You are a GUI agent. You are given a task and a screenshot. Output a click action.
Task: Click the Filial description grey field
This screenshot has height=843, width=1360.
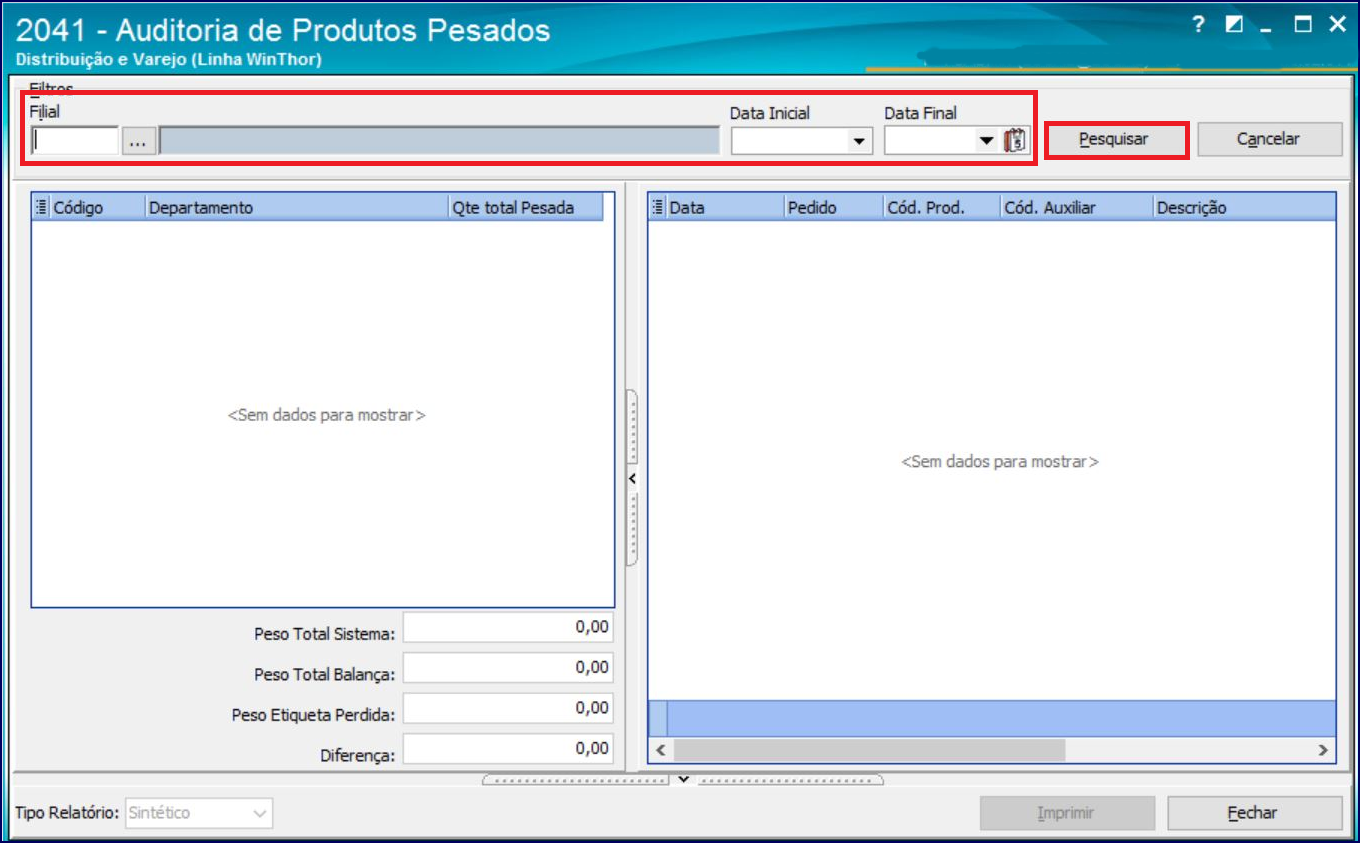click(439, 142)
